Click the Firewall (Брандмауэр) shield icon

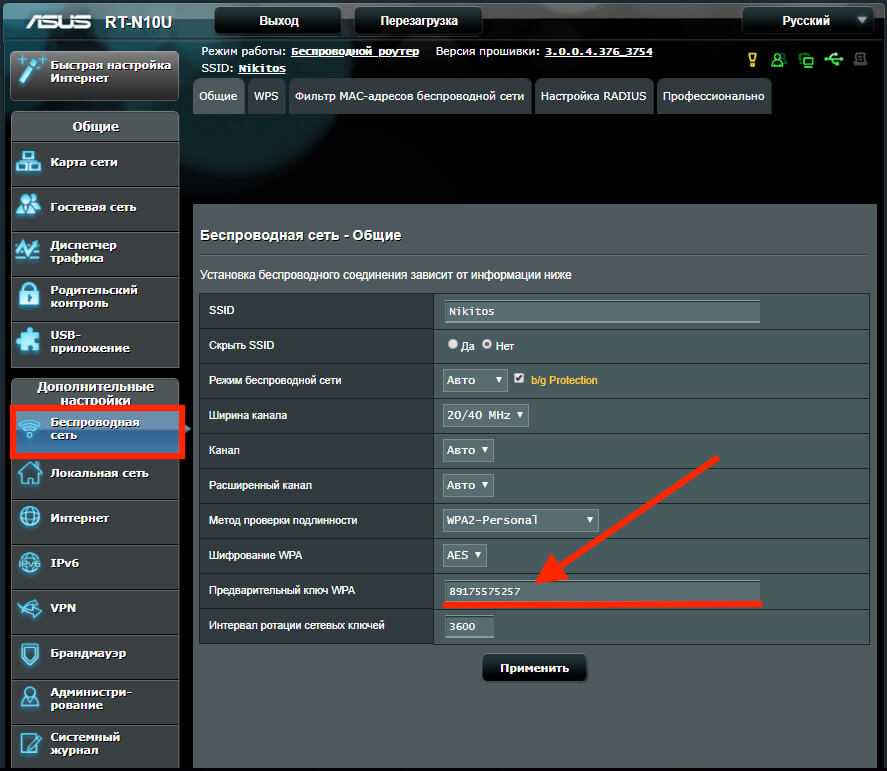30,653
